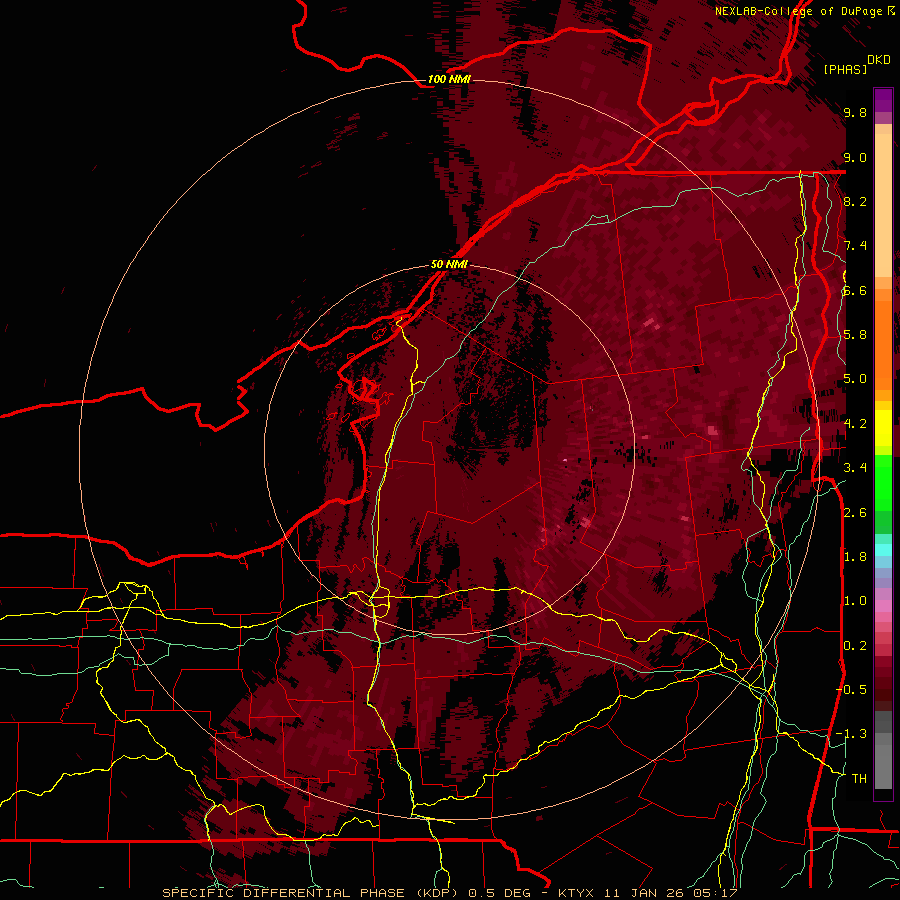Pick the gray swatch at the scale bottom
The height and width of the screenshot is (900, 900).
[883, 769]
